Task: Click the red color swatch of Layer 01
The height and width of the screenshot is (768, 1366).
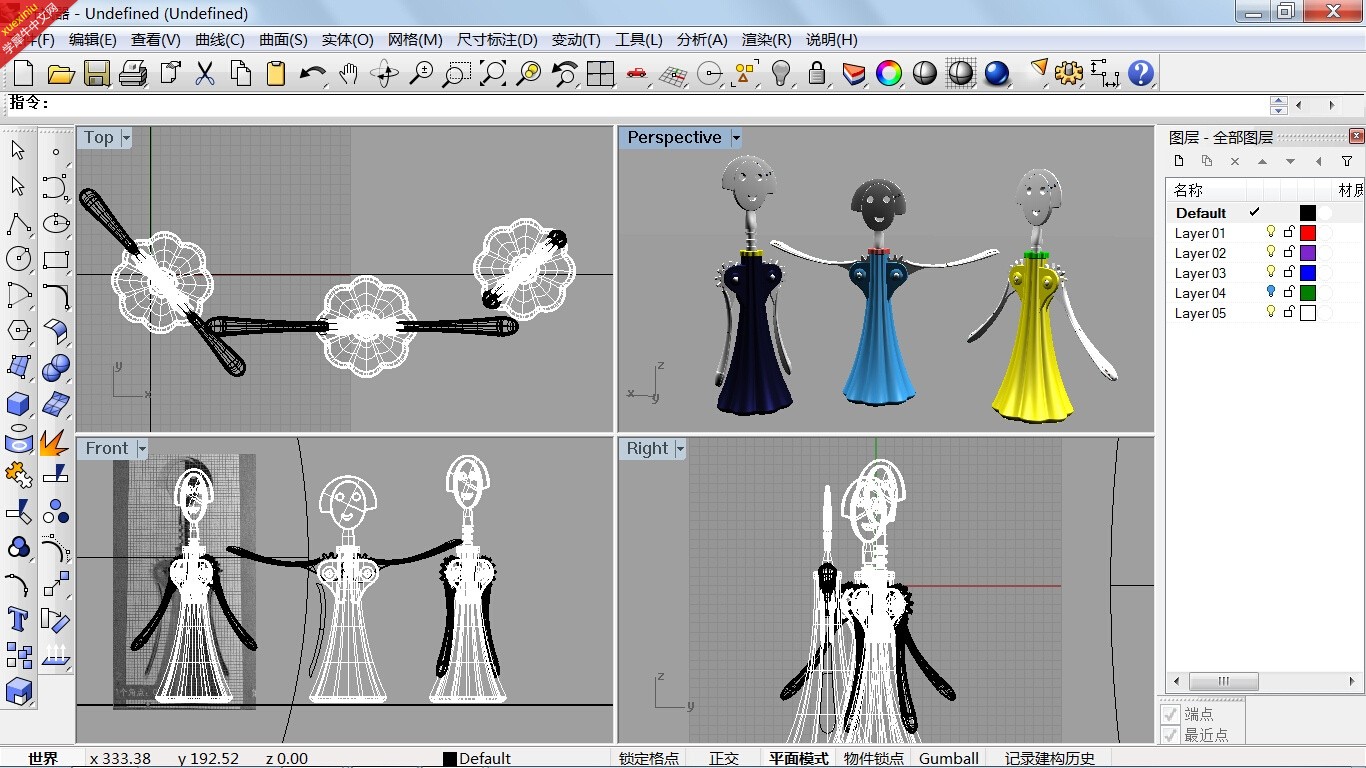Action: click(x=1307, y=232)
